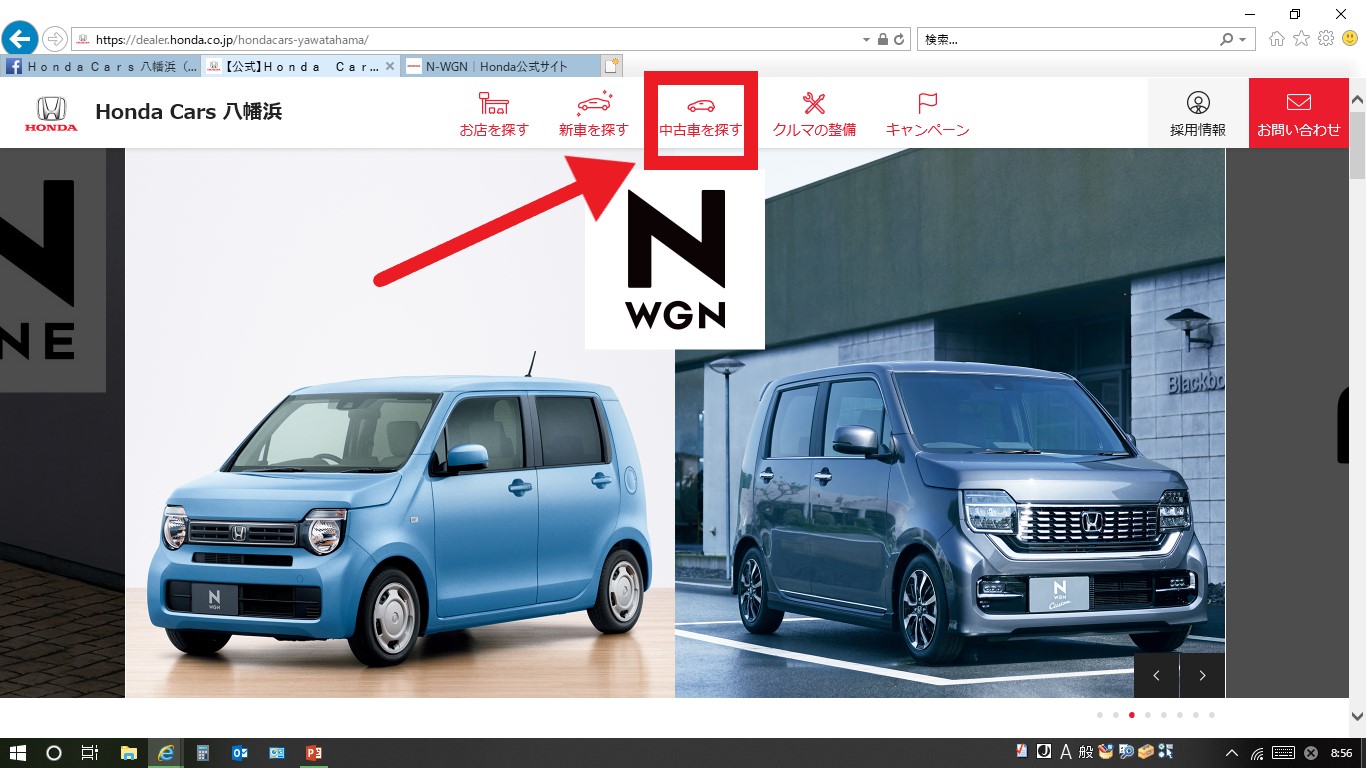Expand the address bar URL dropdown
1366x768 pixels.
pos(866,40)
